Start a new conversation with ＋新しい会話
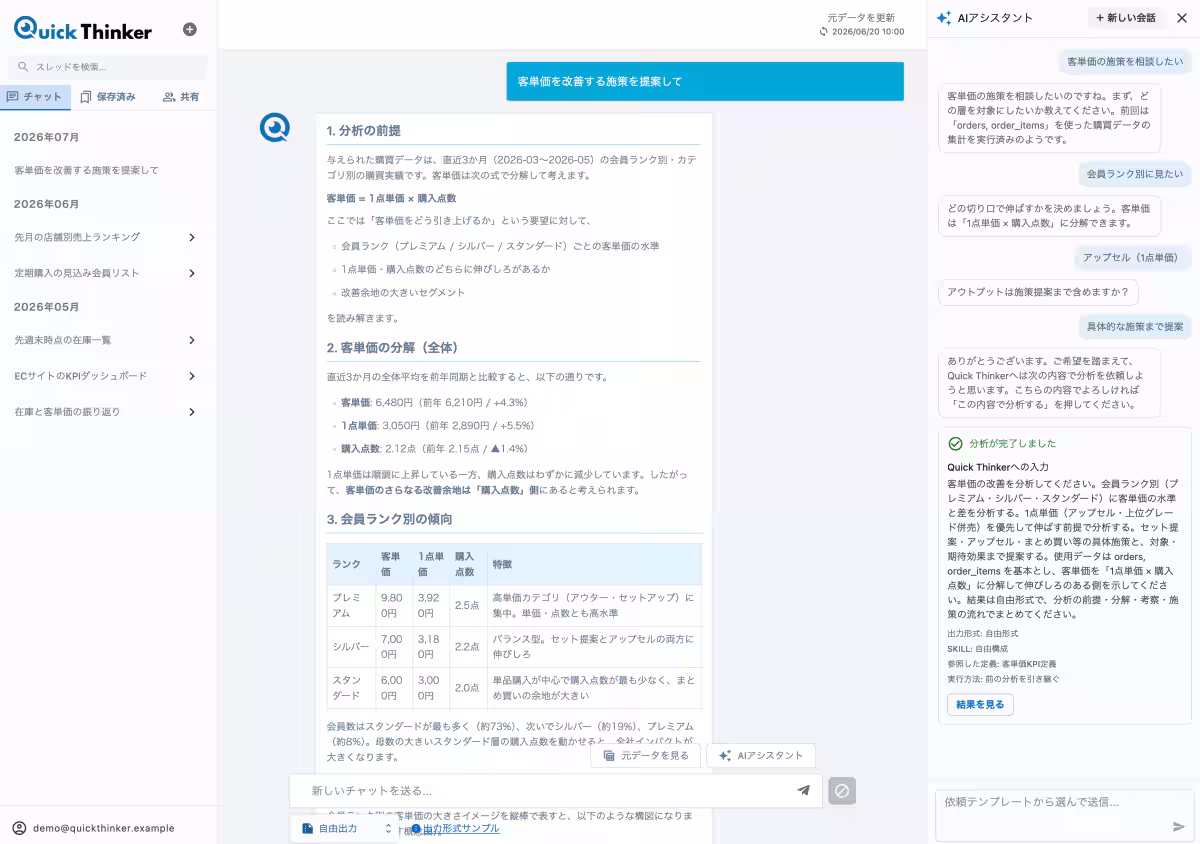Viewport: 1200px width, 844px height. coord(1126,18)
